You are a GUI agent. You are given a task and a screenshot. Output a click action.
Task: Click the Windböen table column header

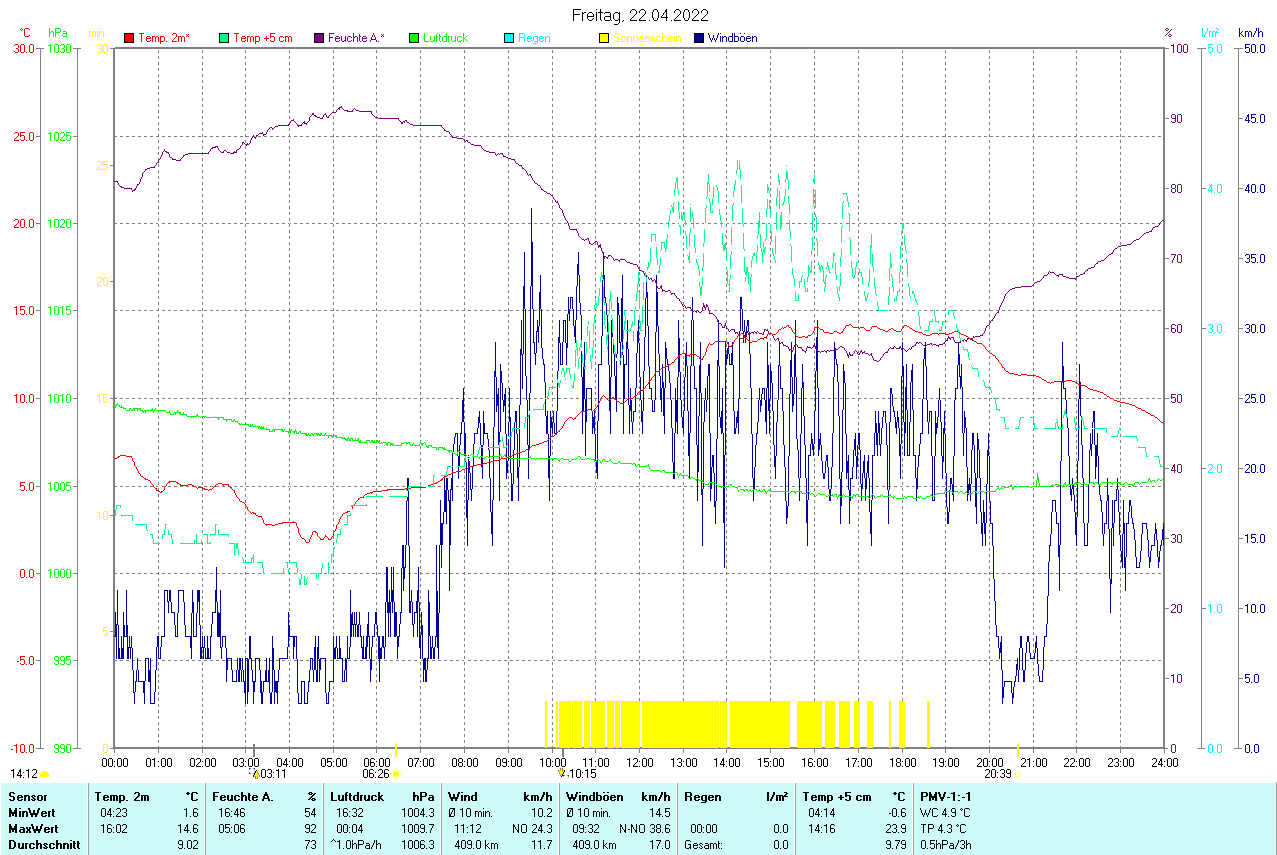click(595, 797)
